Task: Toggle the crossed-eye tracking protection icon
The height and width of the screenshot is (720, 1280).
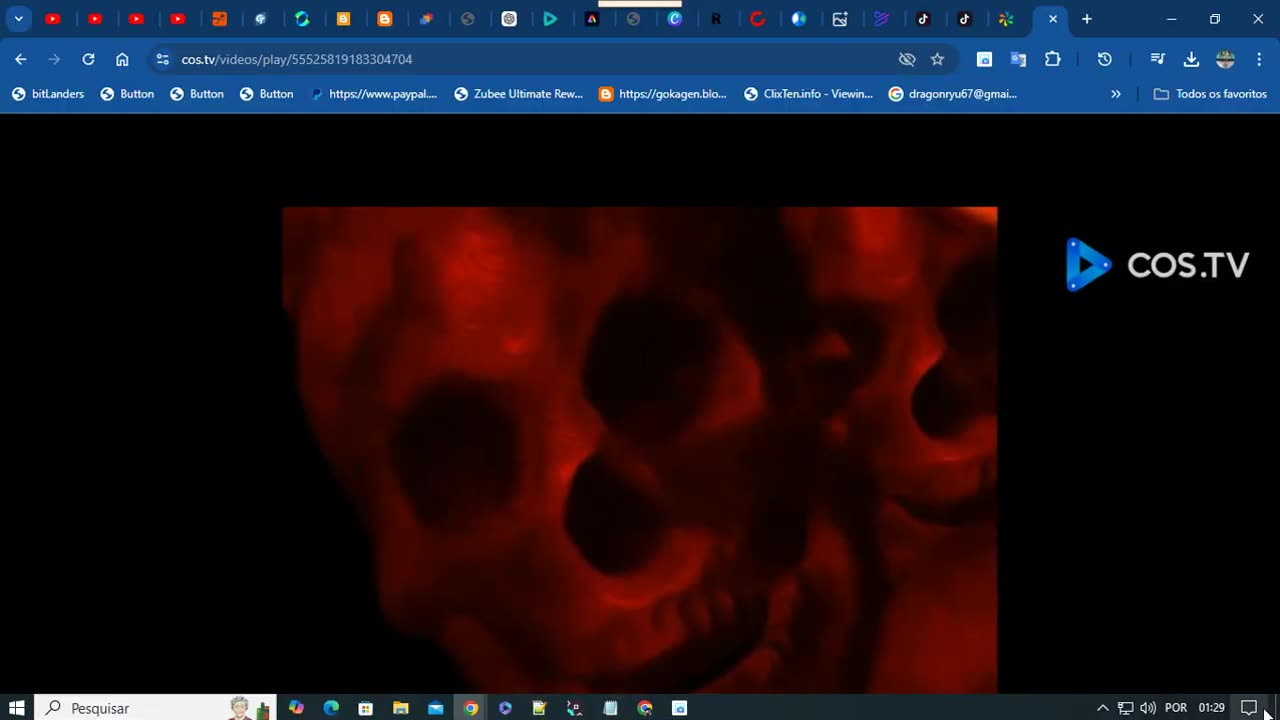Action: (x=907, y=59)
